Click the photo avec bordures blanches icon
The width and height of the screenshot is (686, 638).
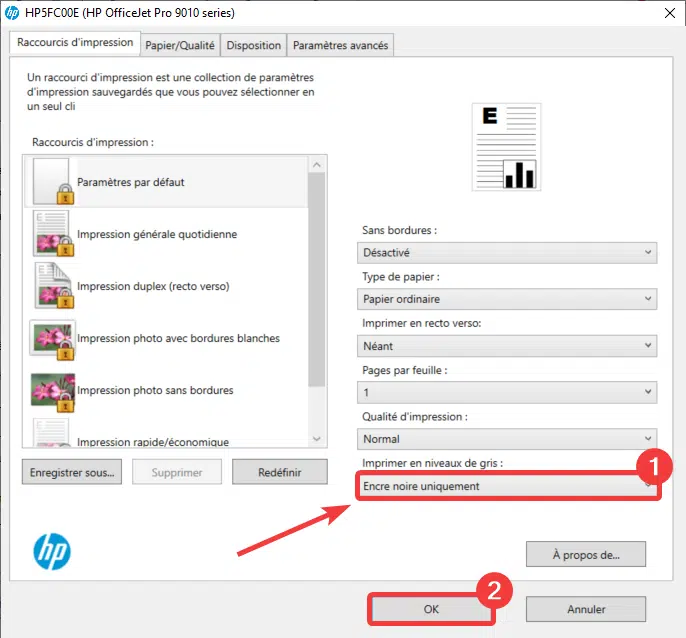pyautogui.click(x=52, y=340)
